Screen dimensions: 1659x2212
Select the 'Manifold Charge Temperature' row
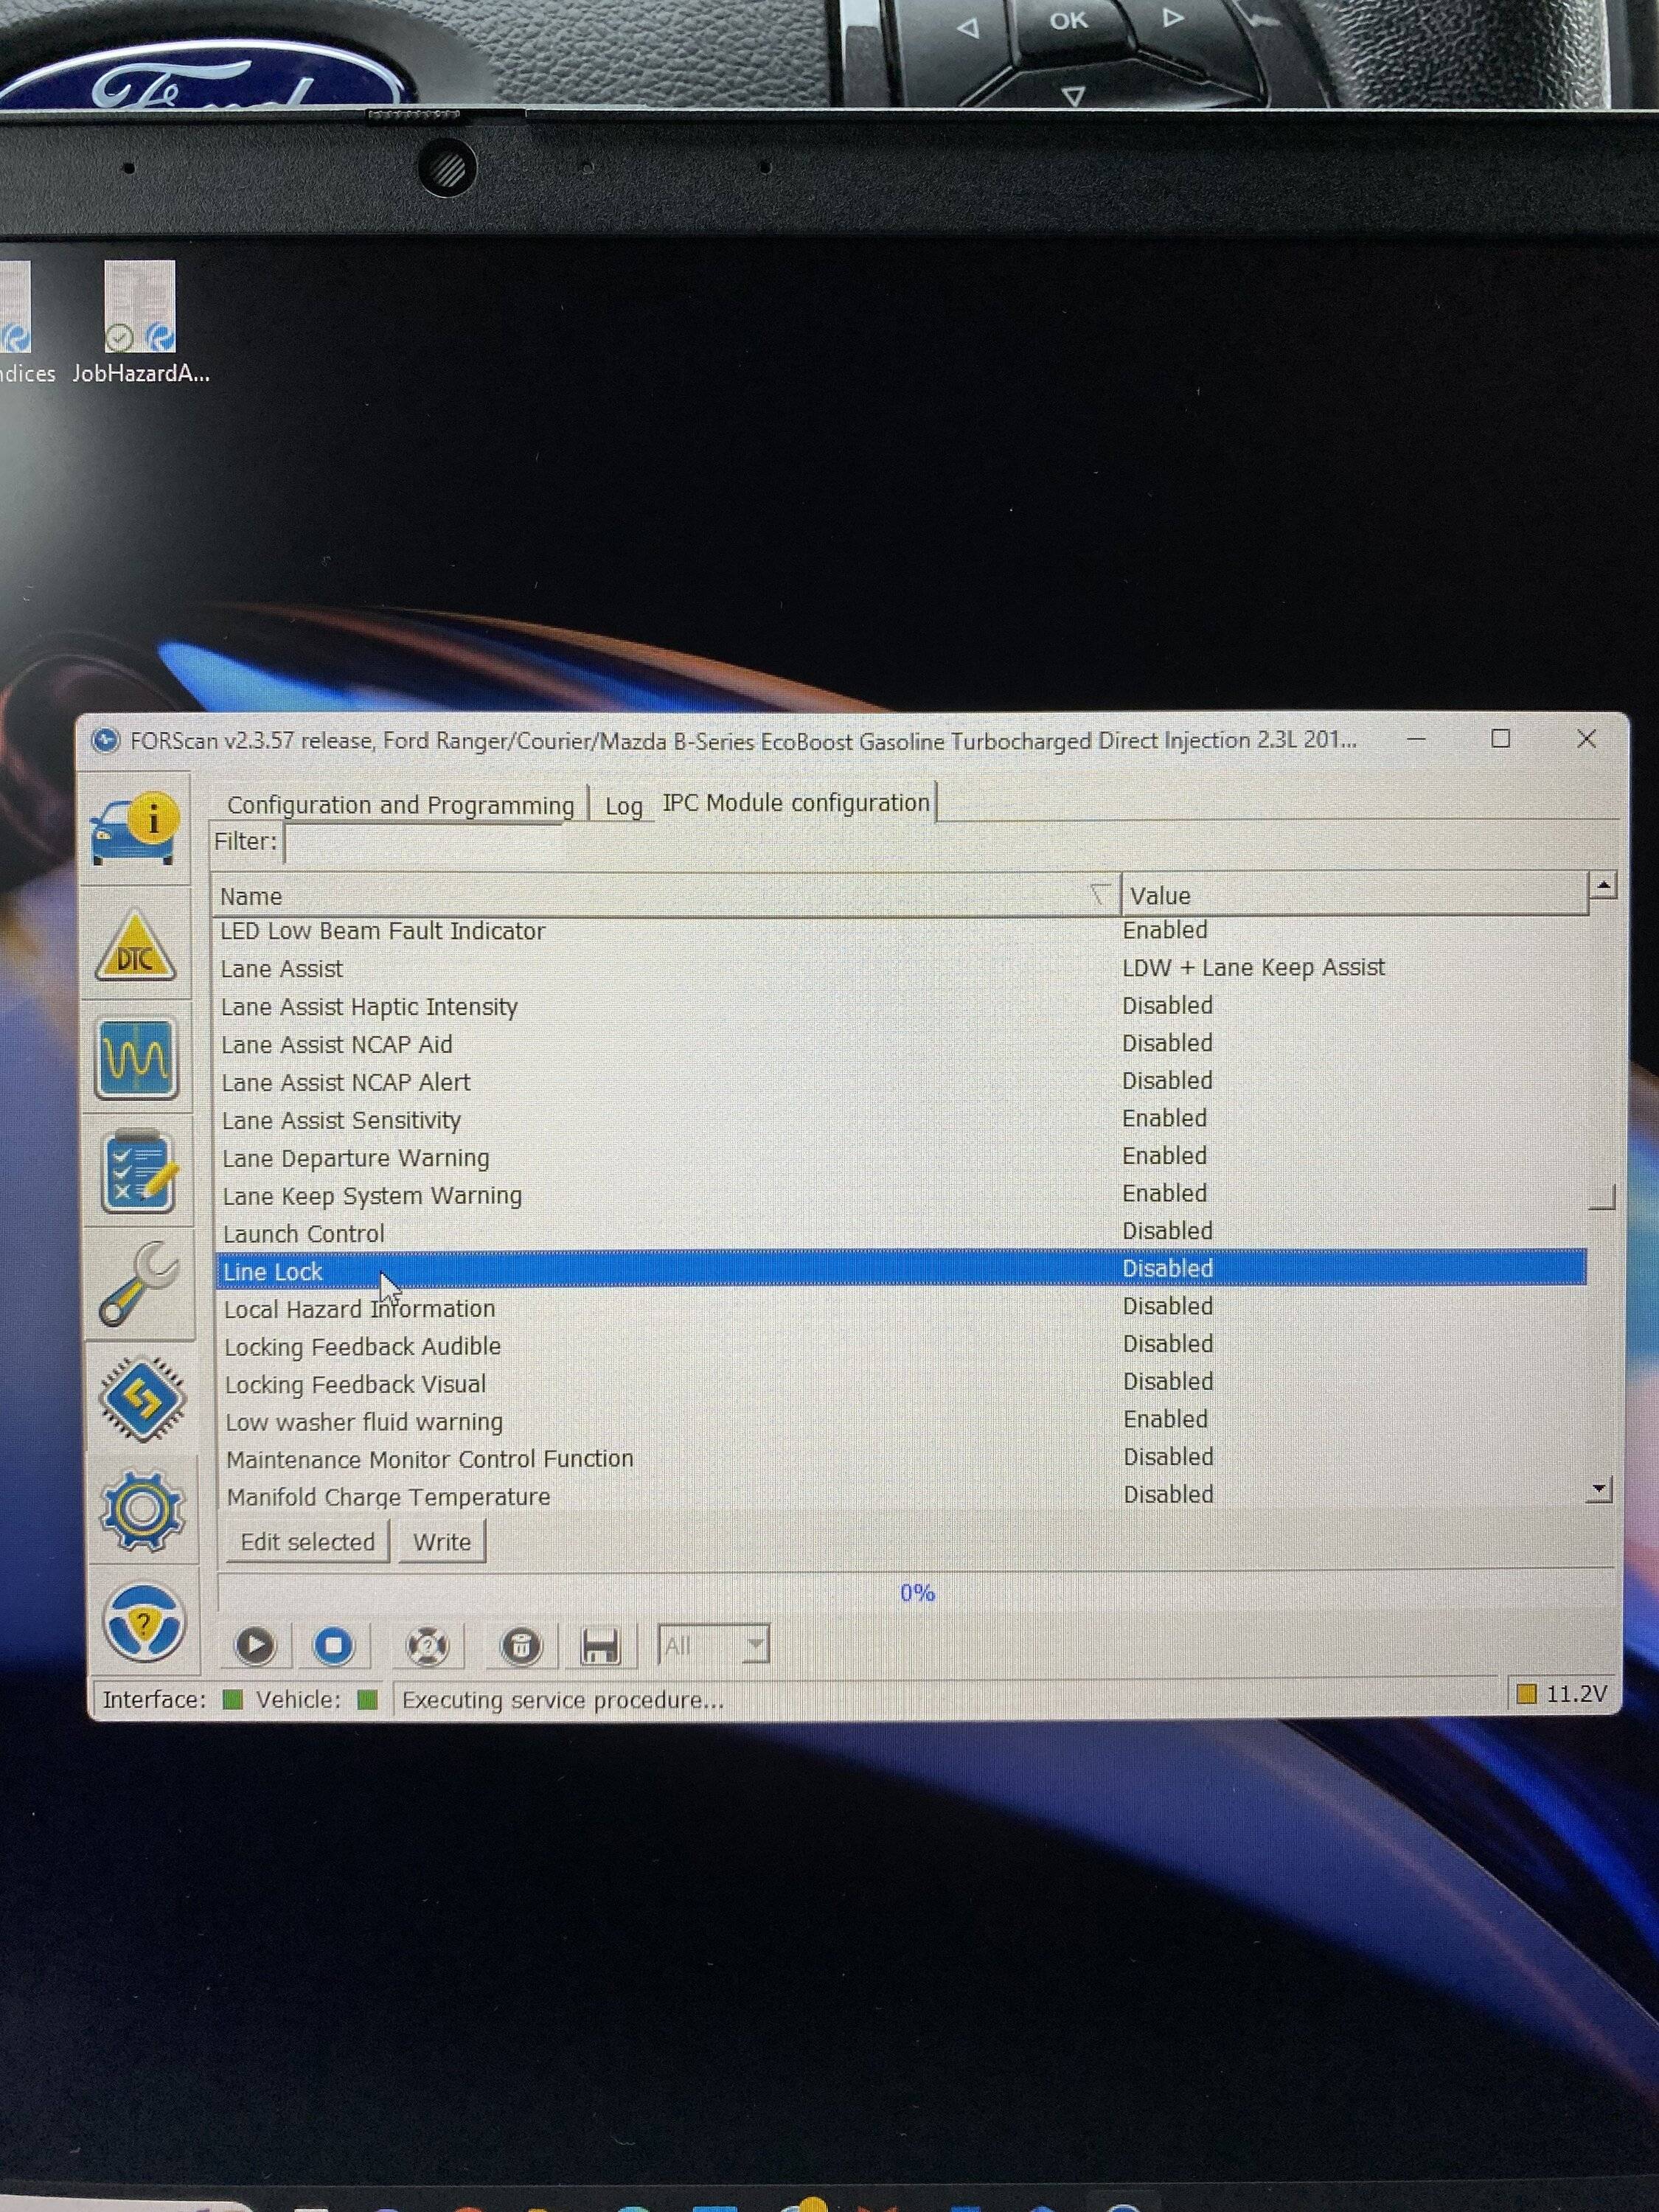[900, 1496]
